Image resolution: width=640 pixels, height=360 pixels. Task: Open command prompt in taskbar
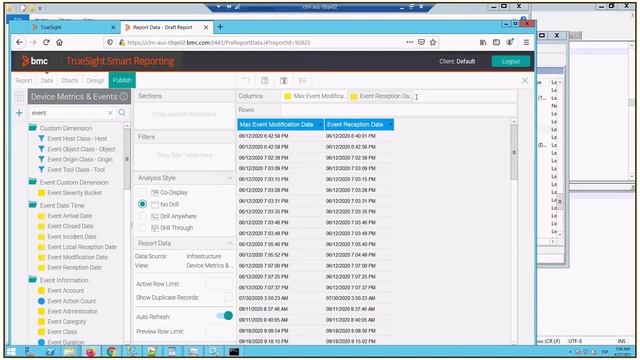[234, 351]
